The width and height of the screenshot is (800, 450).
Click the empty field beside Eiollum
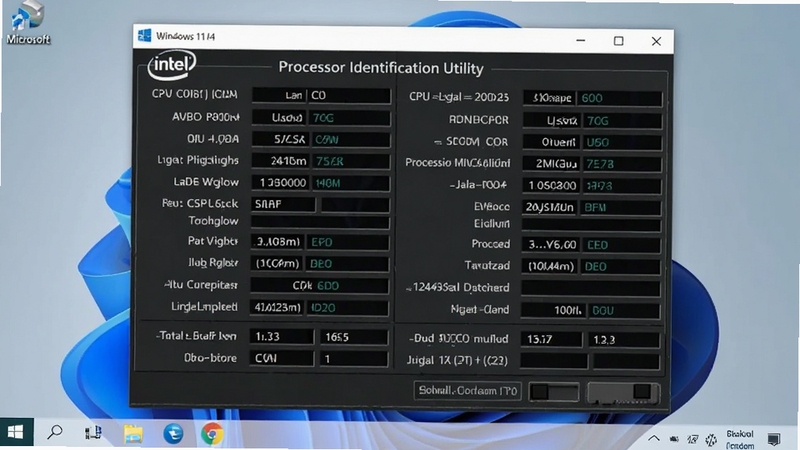[x=591, y=225]
